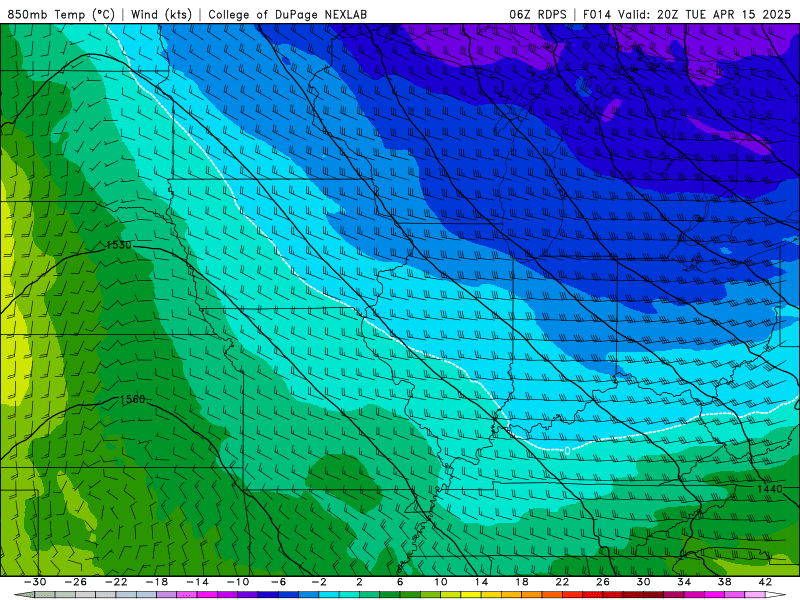Viewport: 800px width, 600px height.
Task: Click the "Wind (kts)" header label
Action: pyautogui.click(x=161, y=14)
